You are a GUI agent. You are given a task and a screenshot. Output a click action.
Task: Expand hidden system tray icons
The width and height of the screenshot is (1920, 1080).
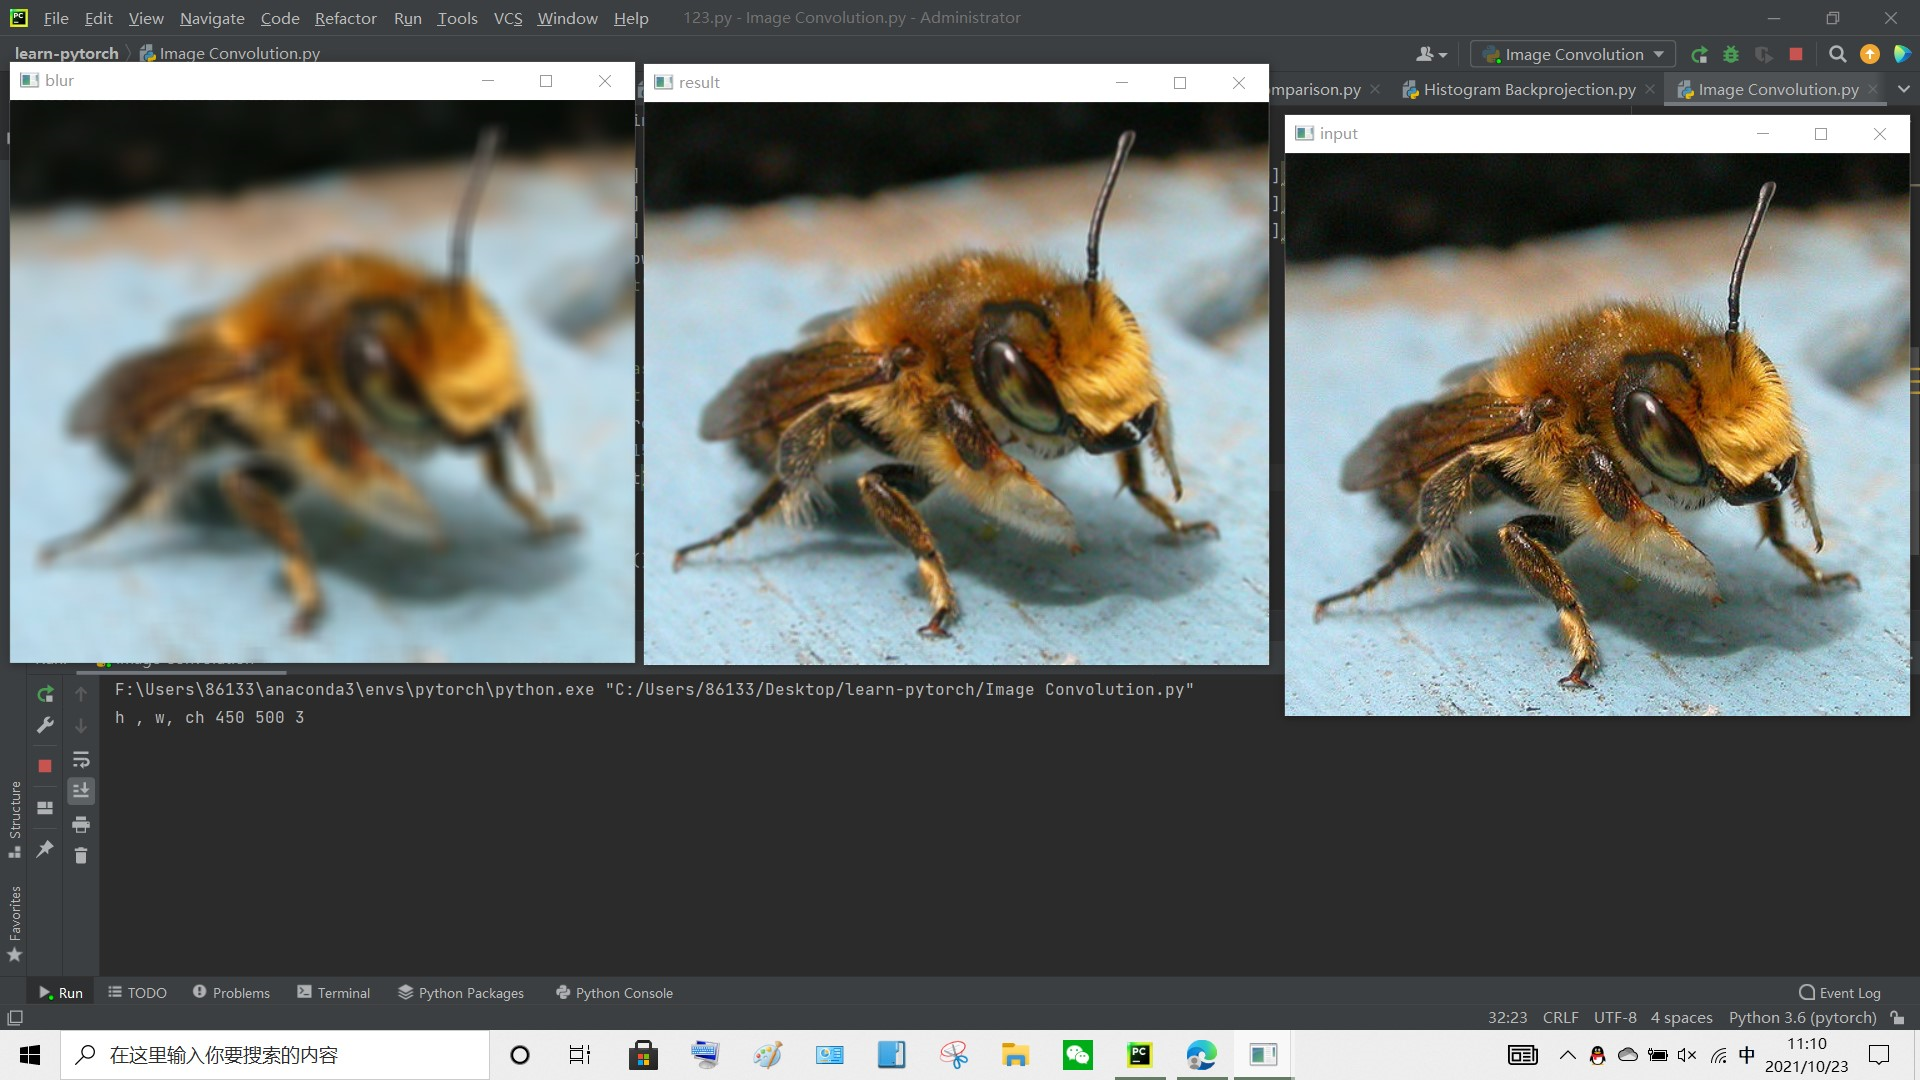[x=1568, y=1055]
